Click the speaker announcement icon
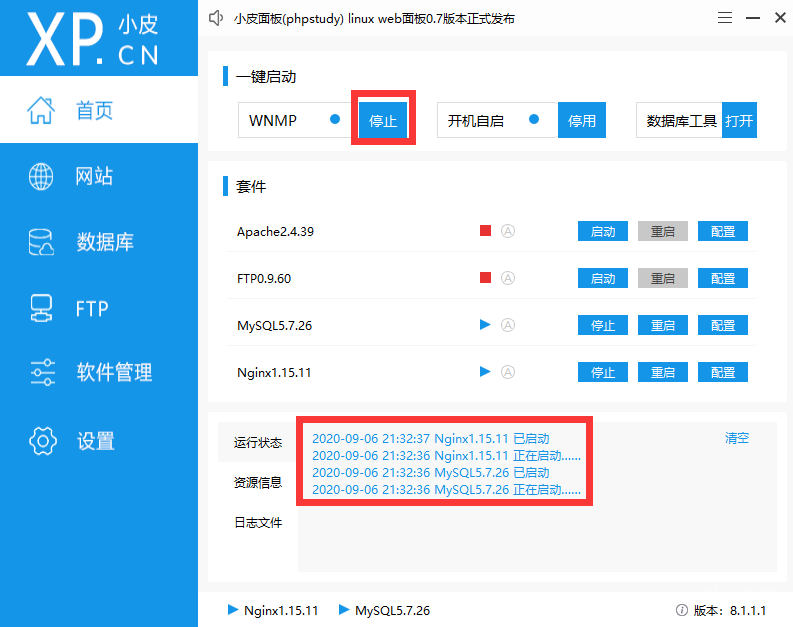The width and height of the screenshot is (793, 627). coord(216,18)
